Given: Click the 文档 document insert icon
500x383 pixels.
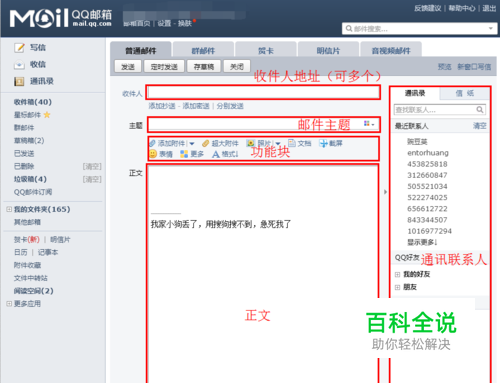Looking at the screenshot, I should point(292,143).
